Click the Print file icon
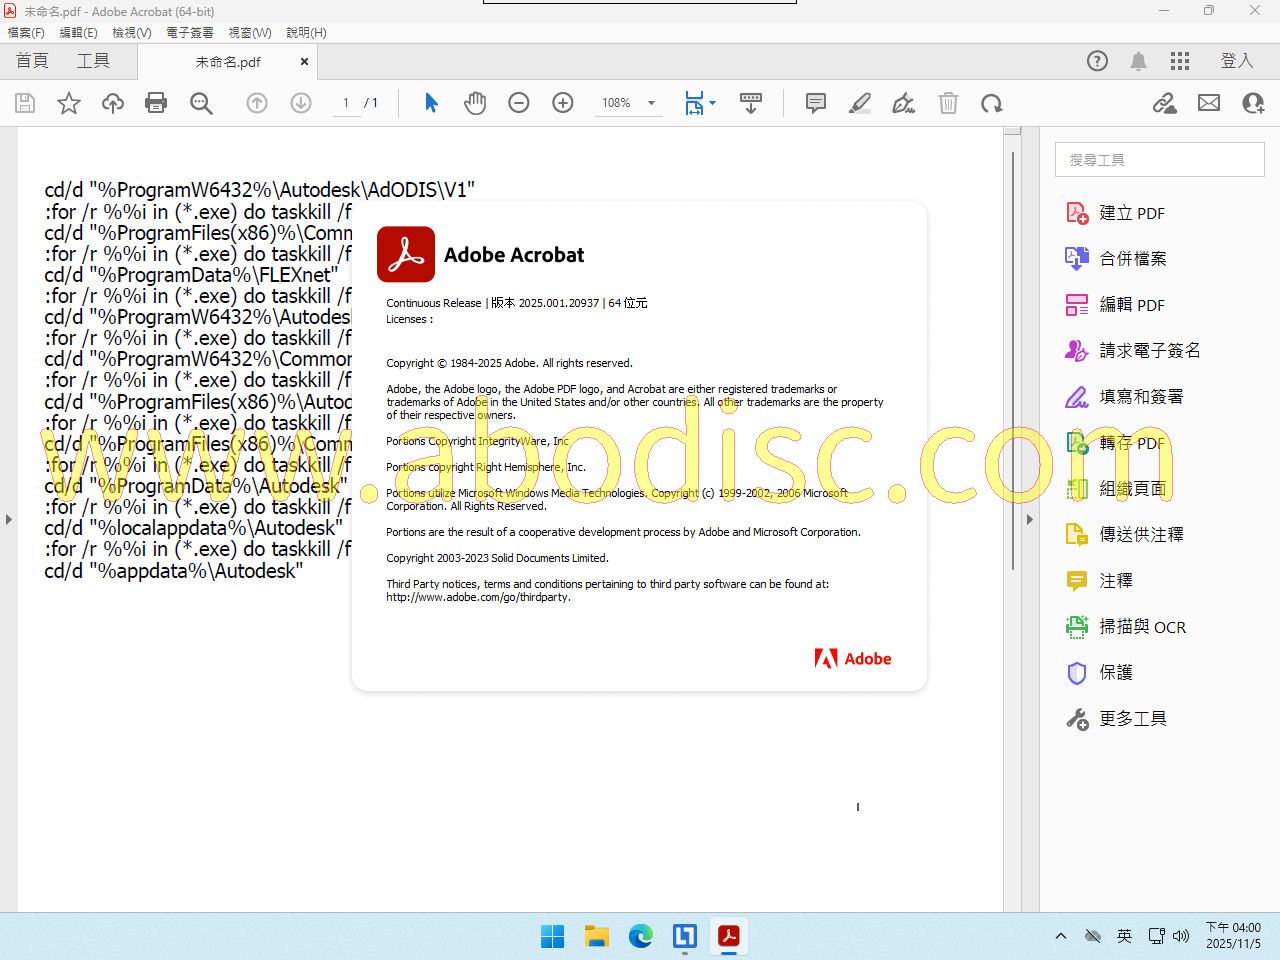1280x960 pixels. pyautogui.click(x=156, y=103)
